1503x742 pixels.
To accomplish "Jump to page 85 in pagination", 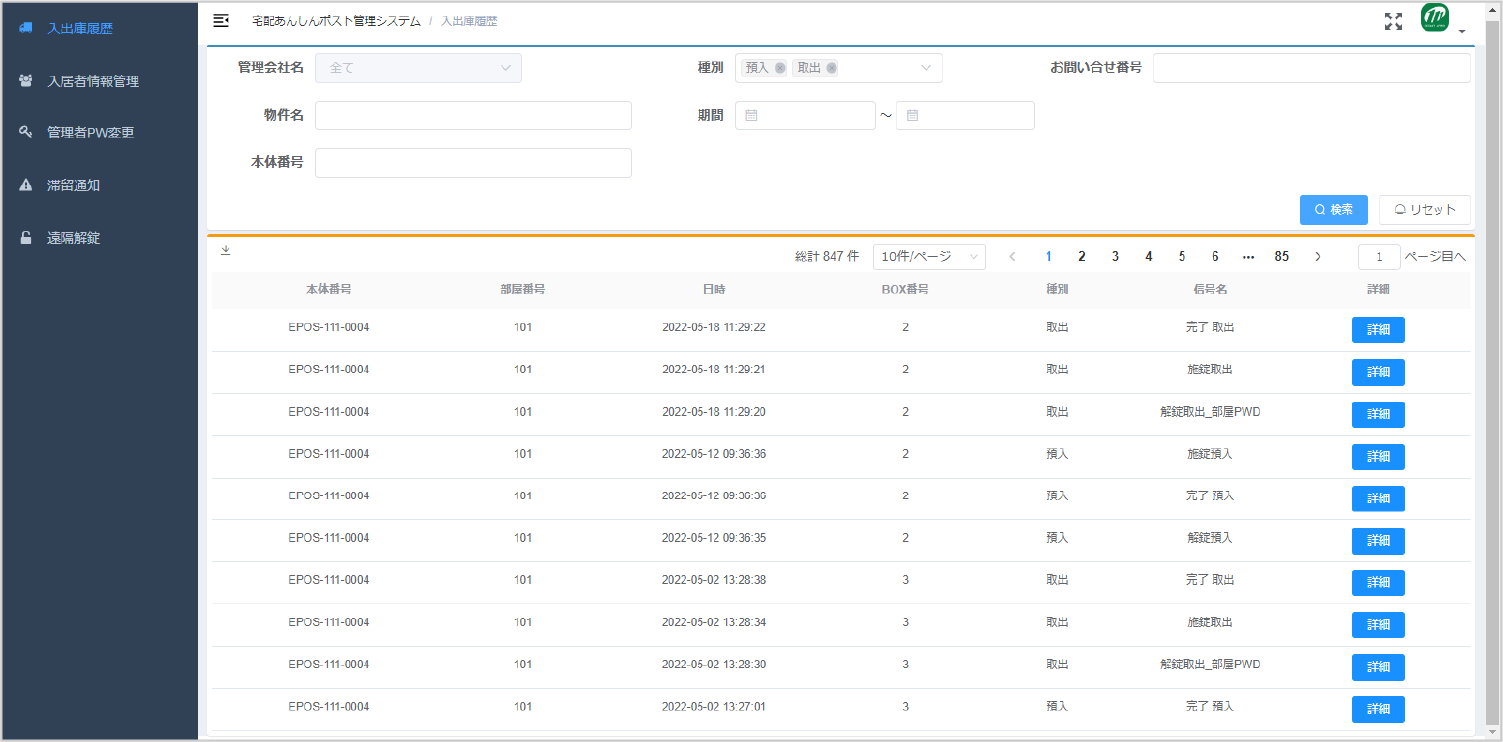I will pyautogui.click(x=1281, y=257).
